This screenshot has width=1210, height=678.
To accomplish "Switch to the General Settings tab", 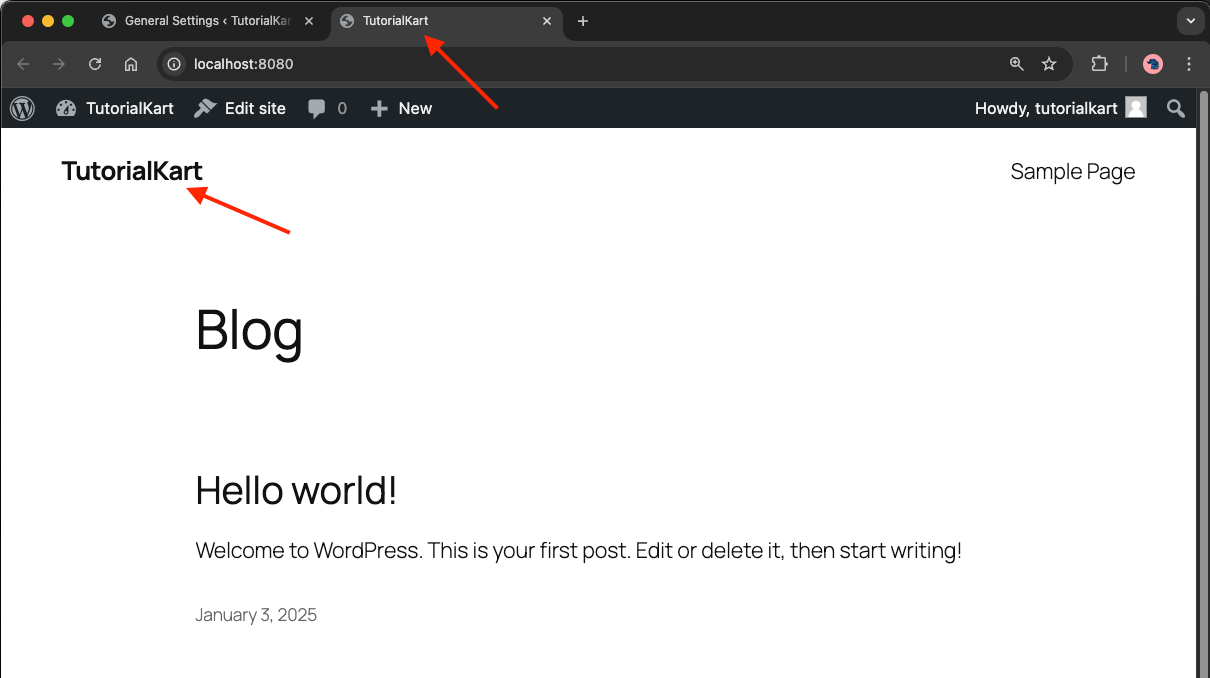I will 200,20.
